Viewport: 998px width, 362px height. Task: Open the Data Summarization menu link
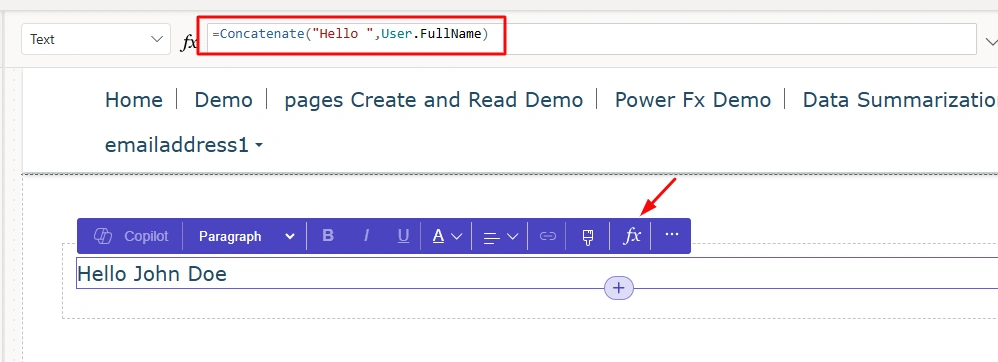coord(900,100)
